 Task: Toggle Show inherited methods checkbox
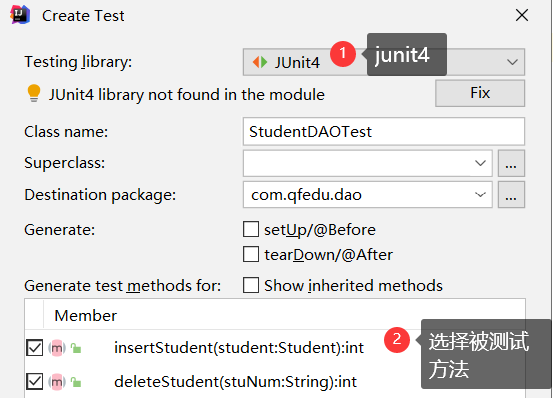251,285
